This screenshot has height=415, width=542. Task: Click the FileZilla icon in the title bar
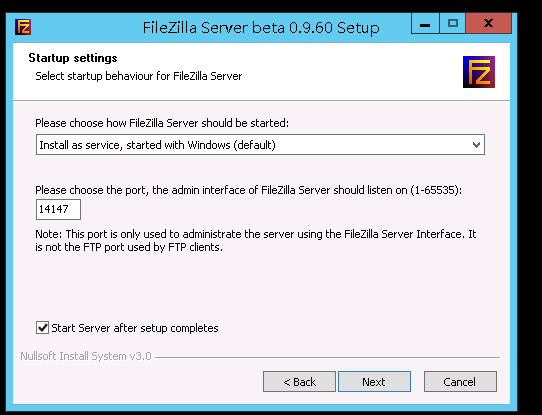click(x=23, y=27)
